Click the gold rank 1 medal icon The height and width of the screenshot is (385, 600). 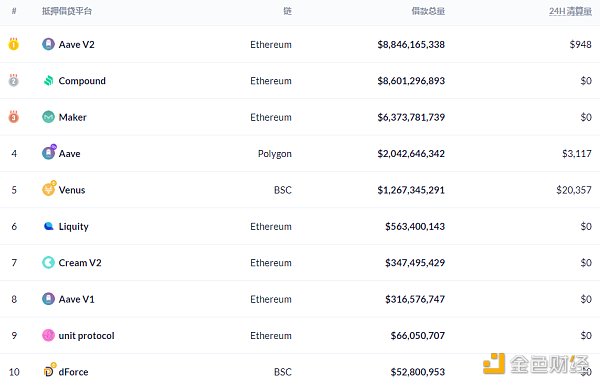coord(14,44)
